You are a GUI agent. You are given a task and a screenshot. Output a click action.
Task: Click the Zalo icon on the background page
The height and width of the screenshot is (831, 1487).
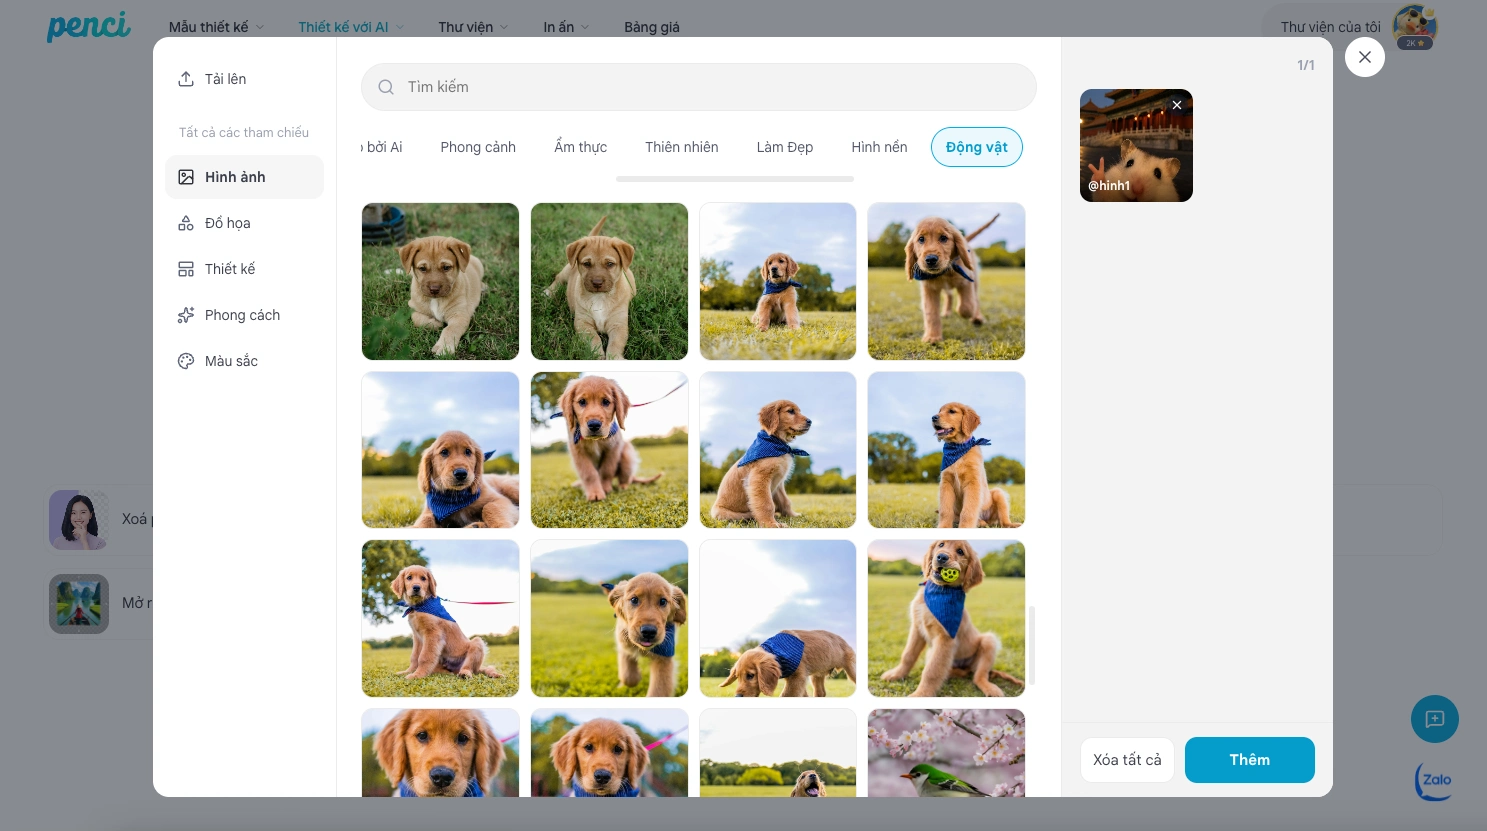click(x=1434, y=781)
